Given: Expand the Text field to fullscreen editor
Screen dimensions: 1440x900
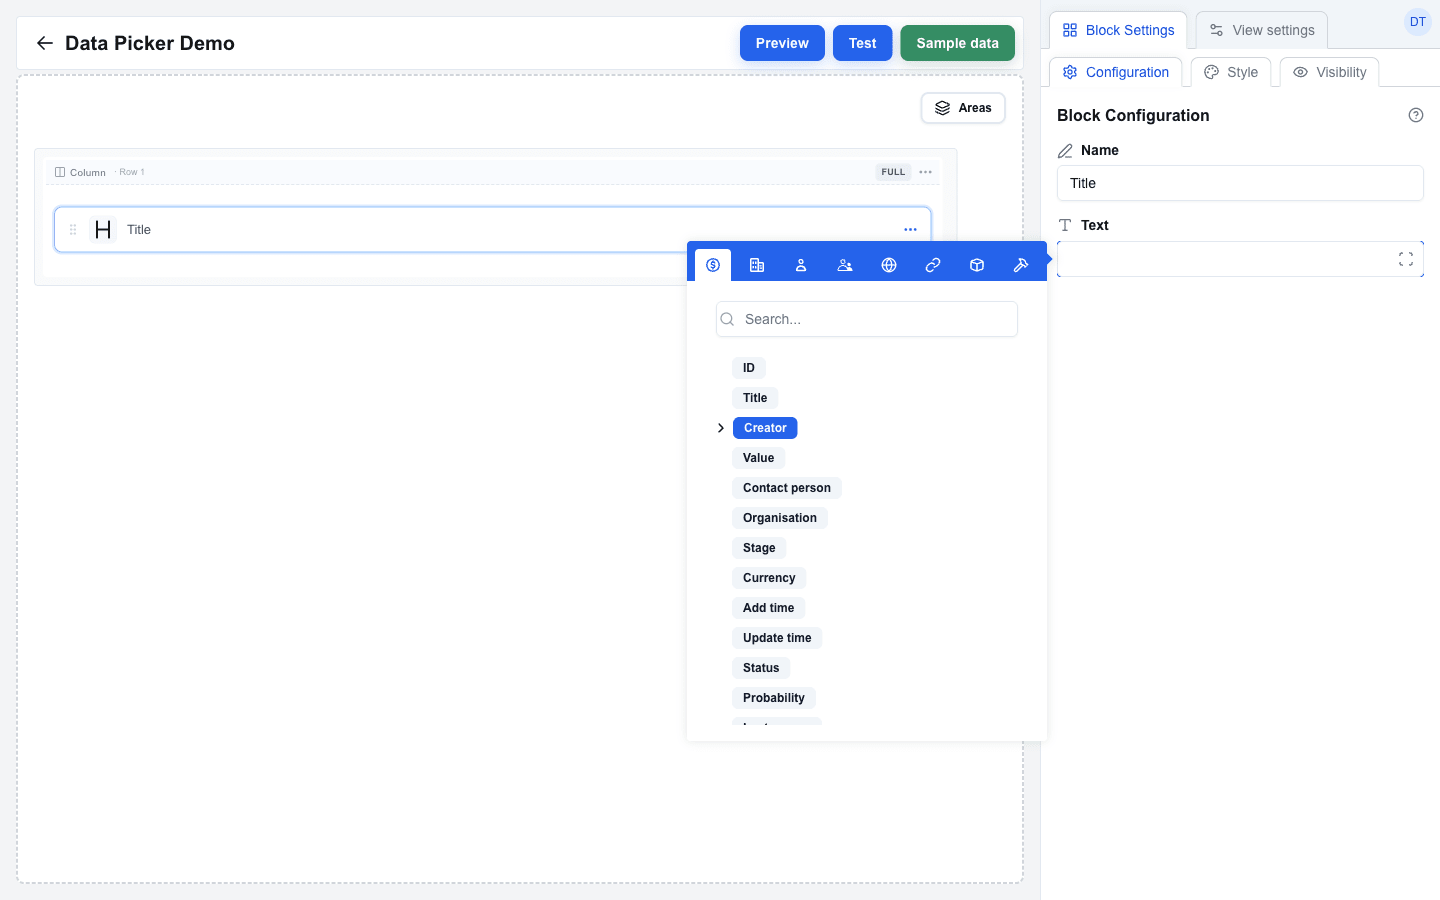Looking at the screenshot, I should [1406, 259].
